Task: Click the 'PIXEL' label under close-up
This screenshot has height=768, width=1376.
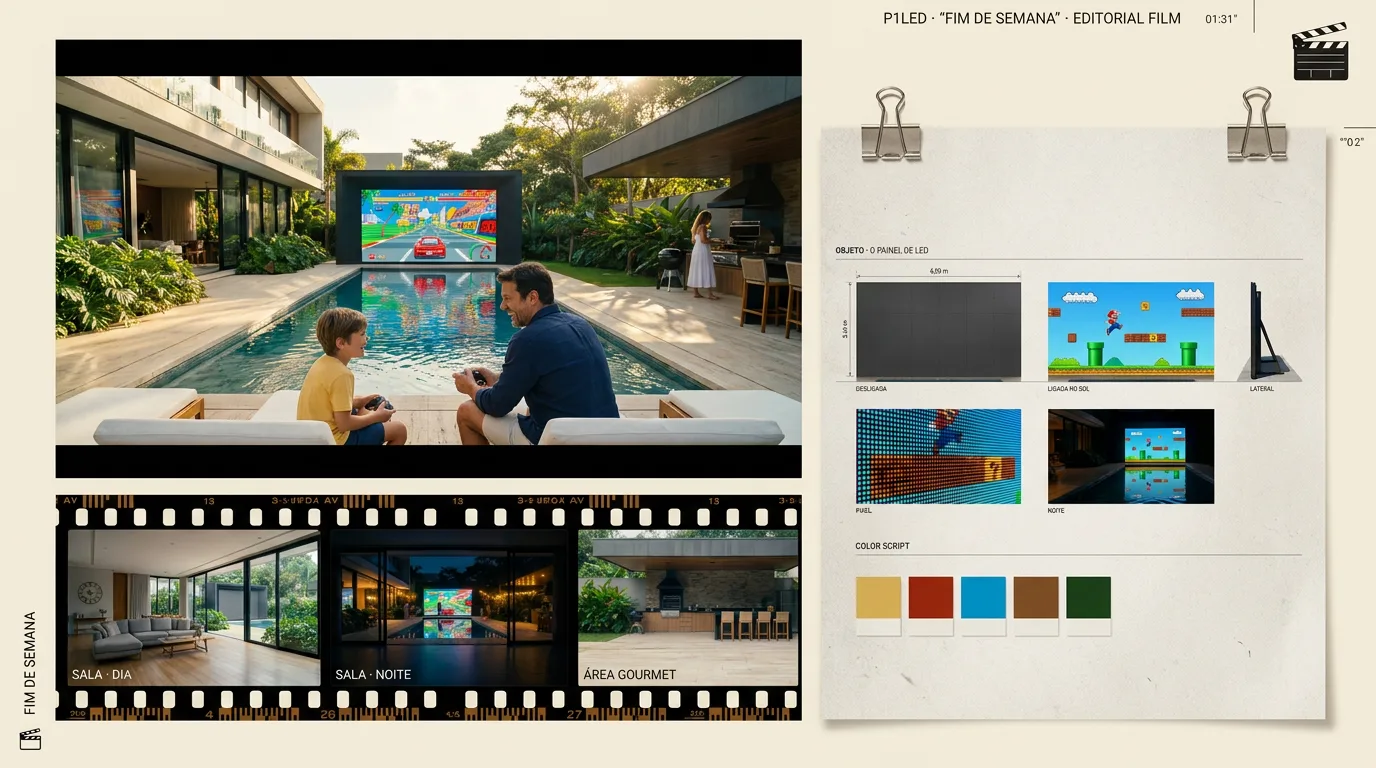Action: tap(864, 510)
